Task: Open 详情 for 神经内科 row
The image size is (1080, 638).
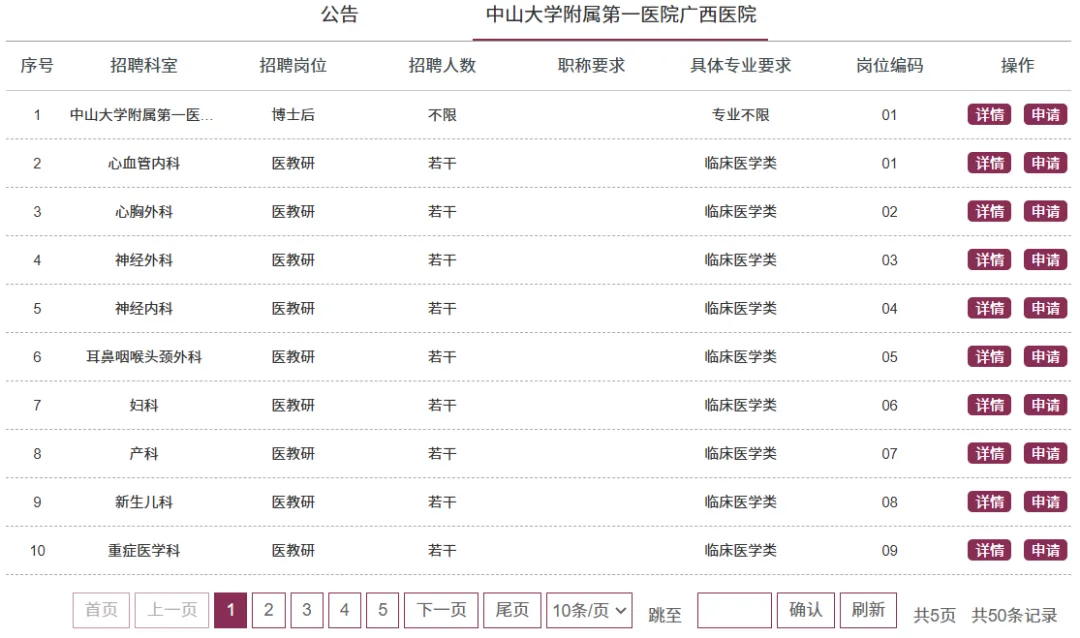Action: [989, 308]
